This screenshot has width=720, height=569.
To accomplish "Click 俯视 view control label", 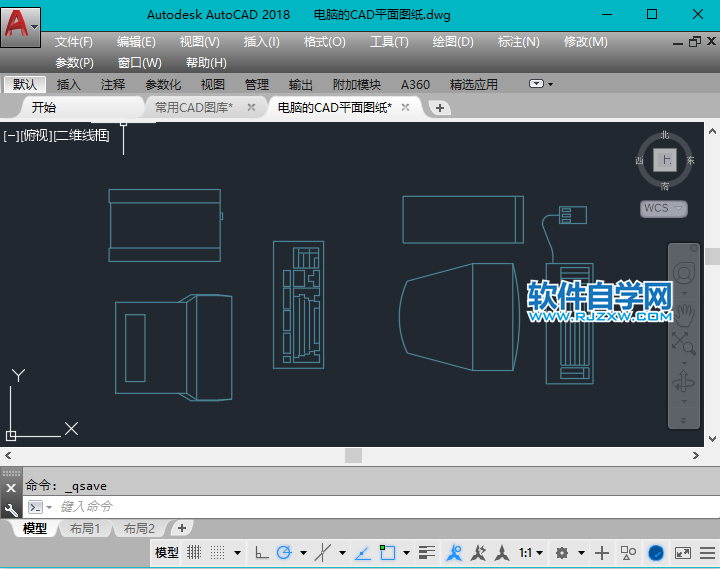I will 37,136.
